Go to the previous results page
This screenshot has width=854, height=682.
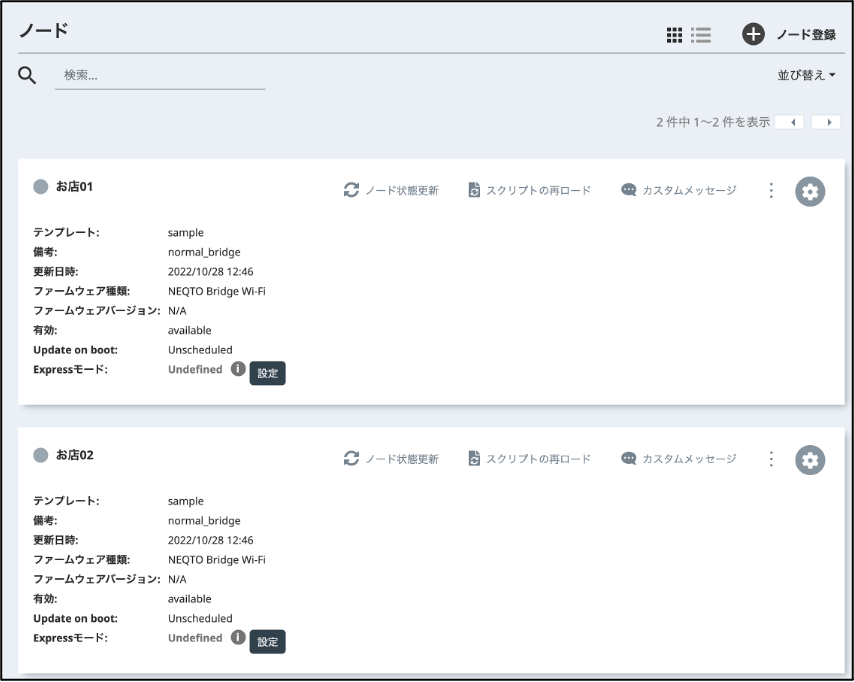pos(790,122)
